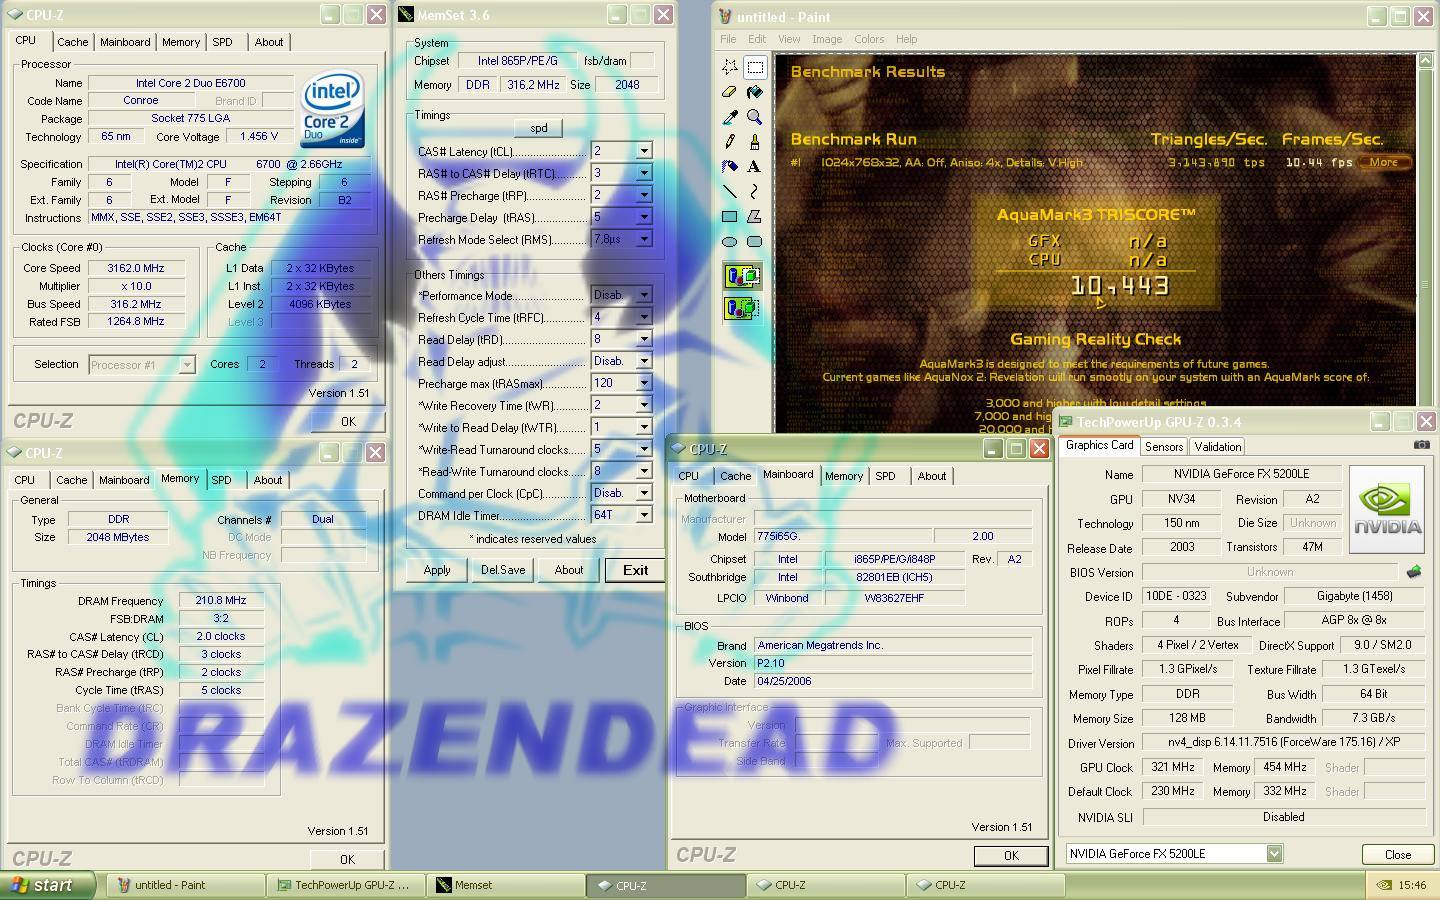1440x900 pixels.
Task: Click the GPU Clock 321 MHz field
Action: point(1173,767)
